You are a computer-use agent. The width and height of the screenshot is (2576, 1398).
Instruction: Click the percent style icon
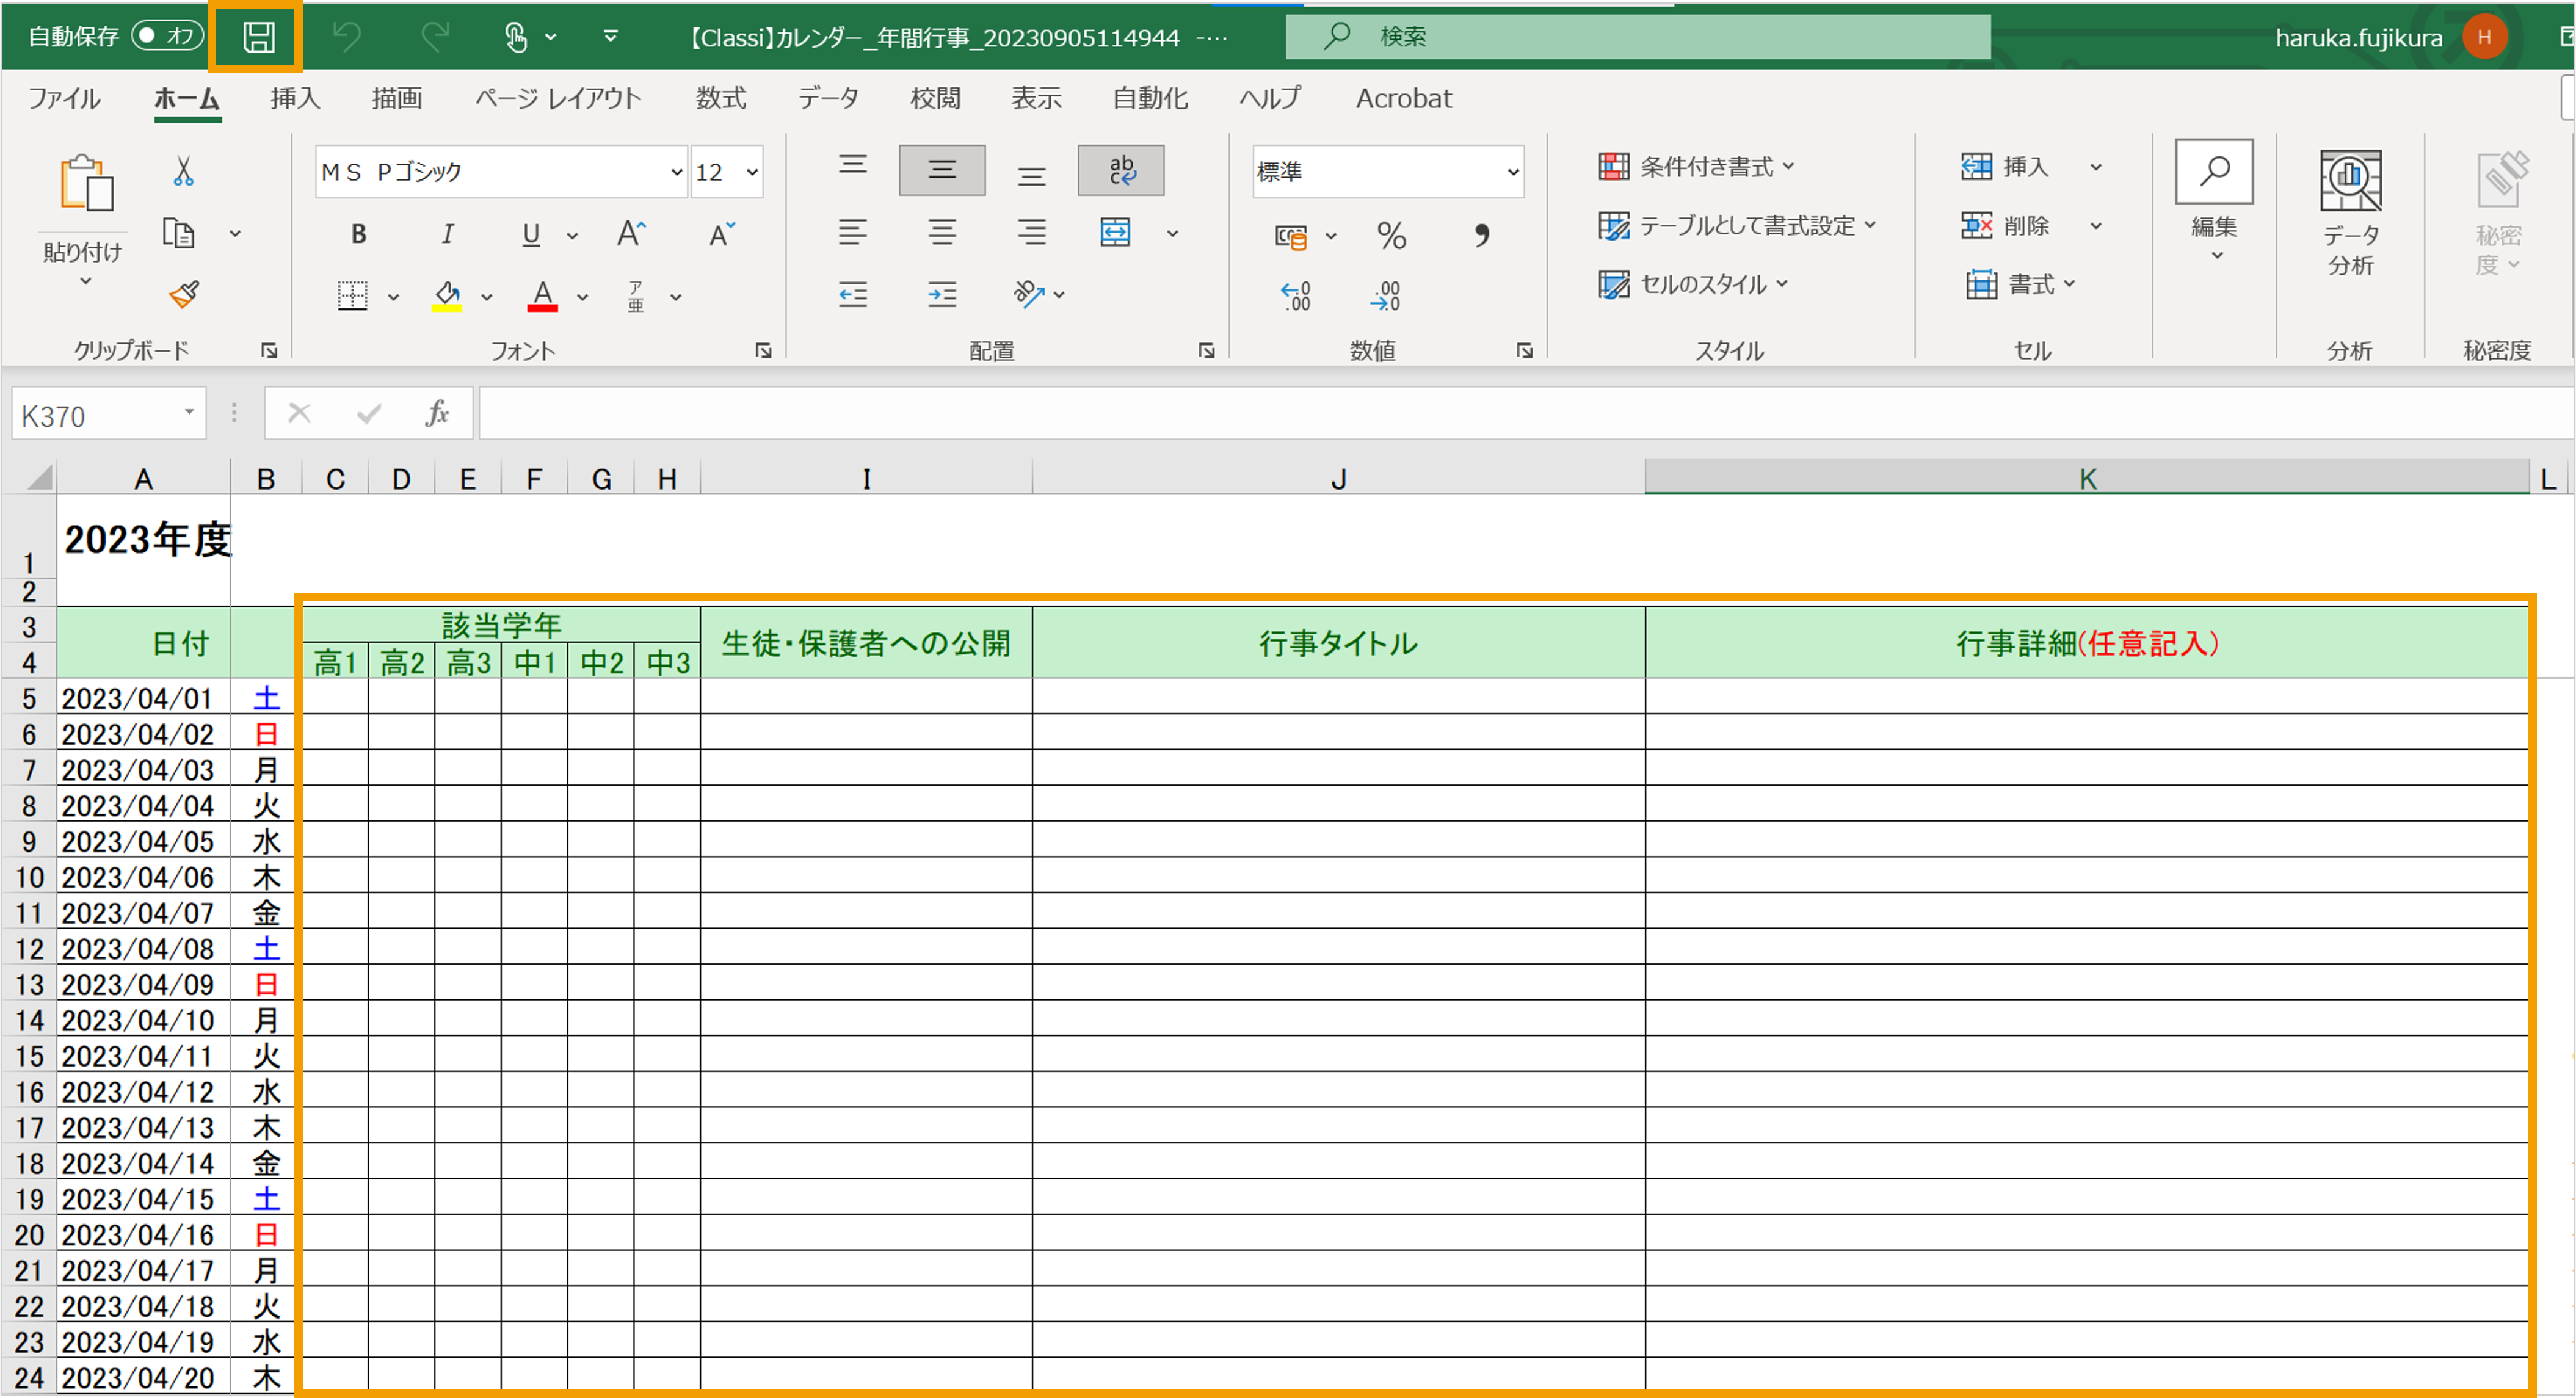(x=1391, y=235)
